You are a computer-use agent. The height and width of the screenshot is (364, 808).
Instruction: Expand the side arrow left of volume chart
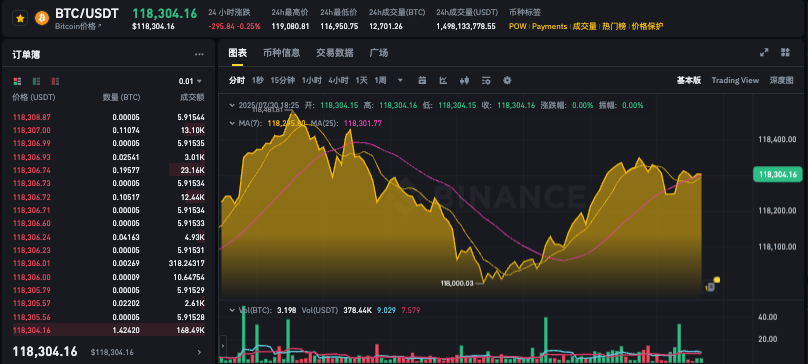tap(223, 345)
